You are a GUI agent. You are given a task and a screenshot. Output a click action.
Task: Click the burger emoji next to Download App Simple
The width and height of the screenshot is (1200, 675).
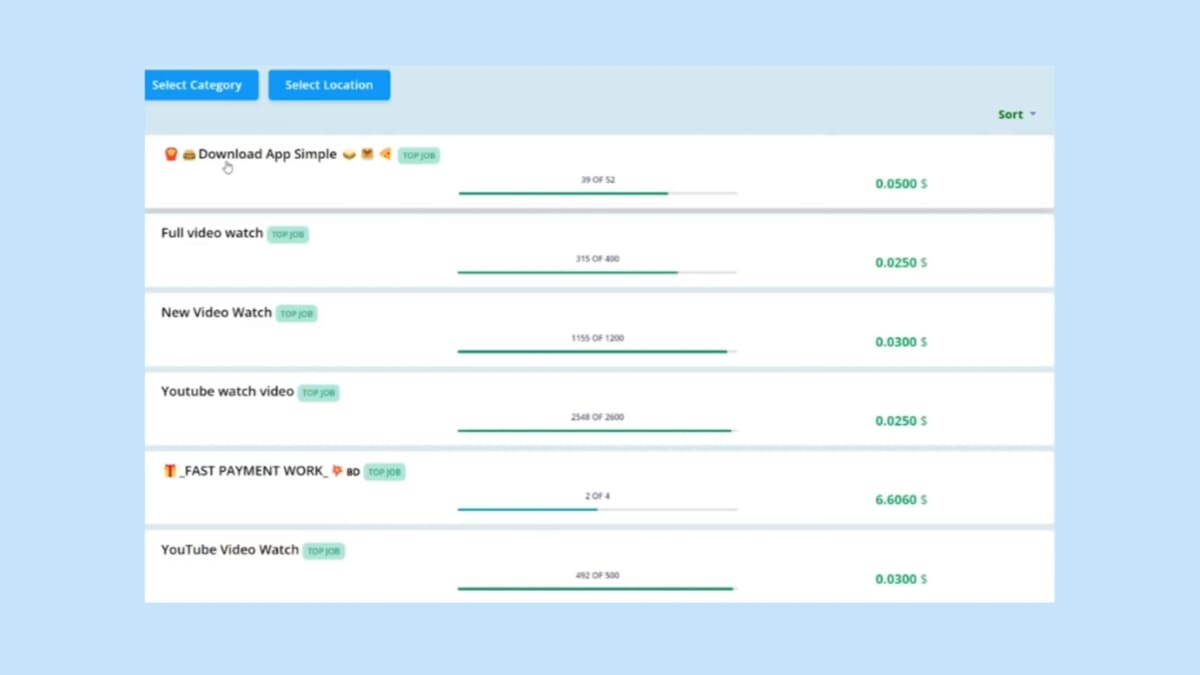[187, 154]
